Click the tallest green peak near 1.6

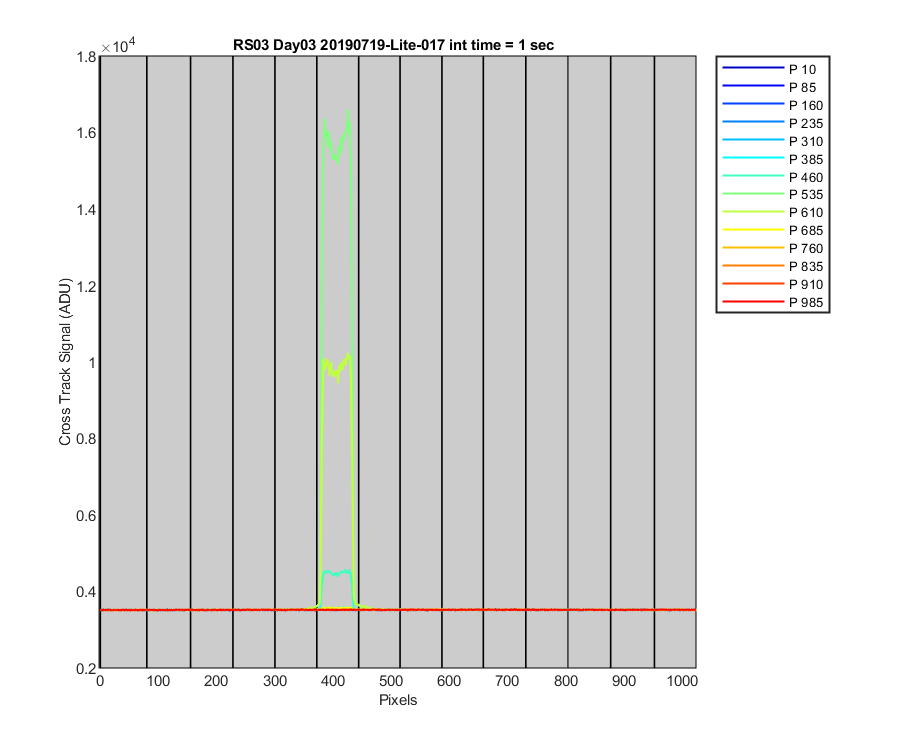click(348, 112)
